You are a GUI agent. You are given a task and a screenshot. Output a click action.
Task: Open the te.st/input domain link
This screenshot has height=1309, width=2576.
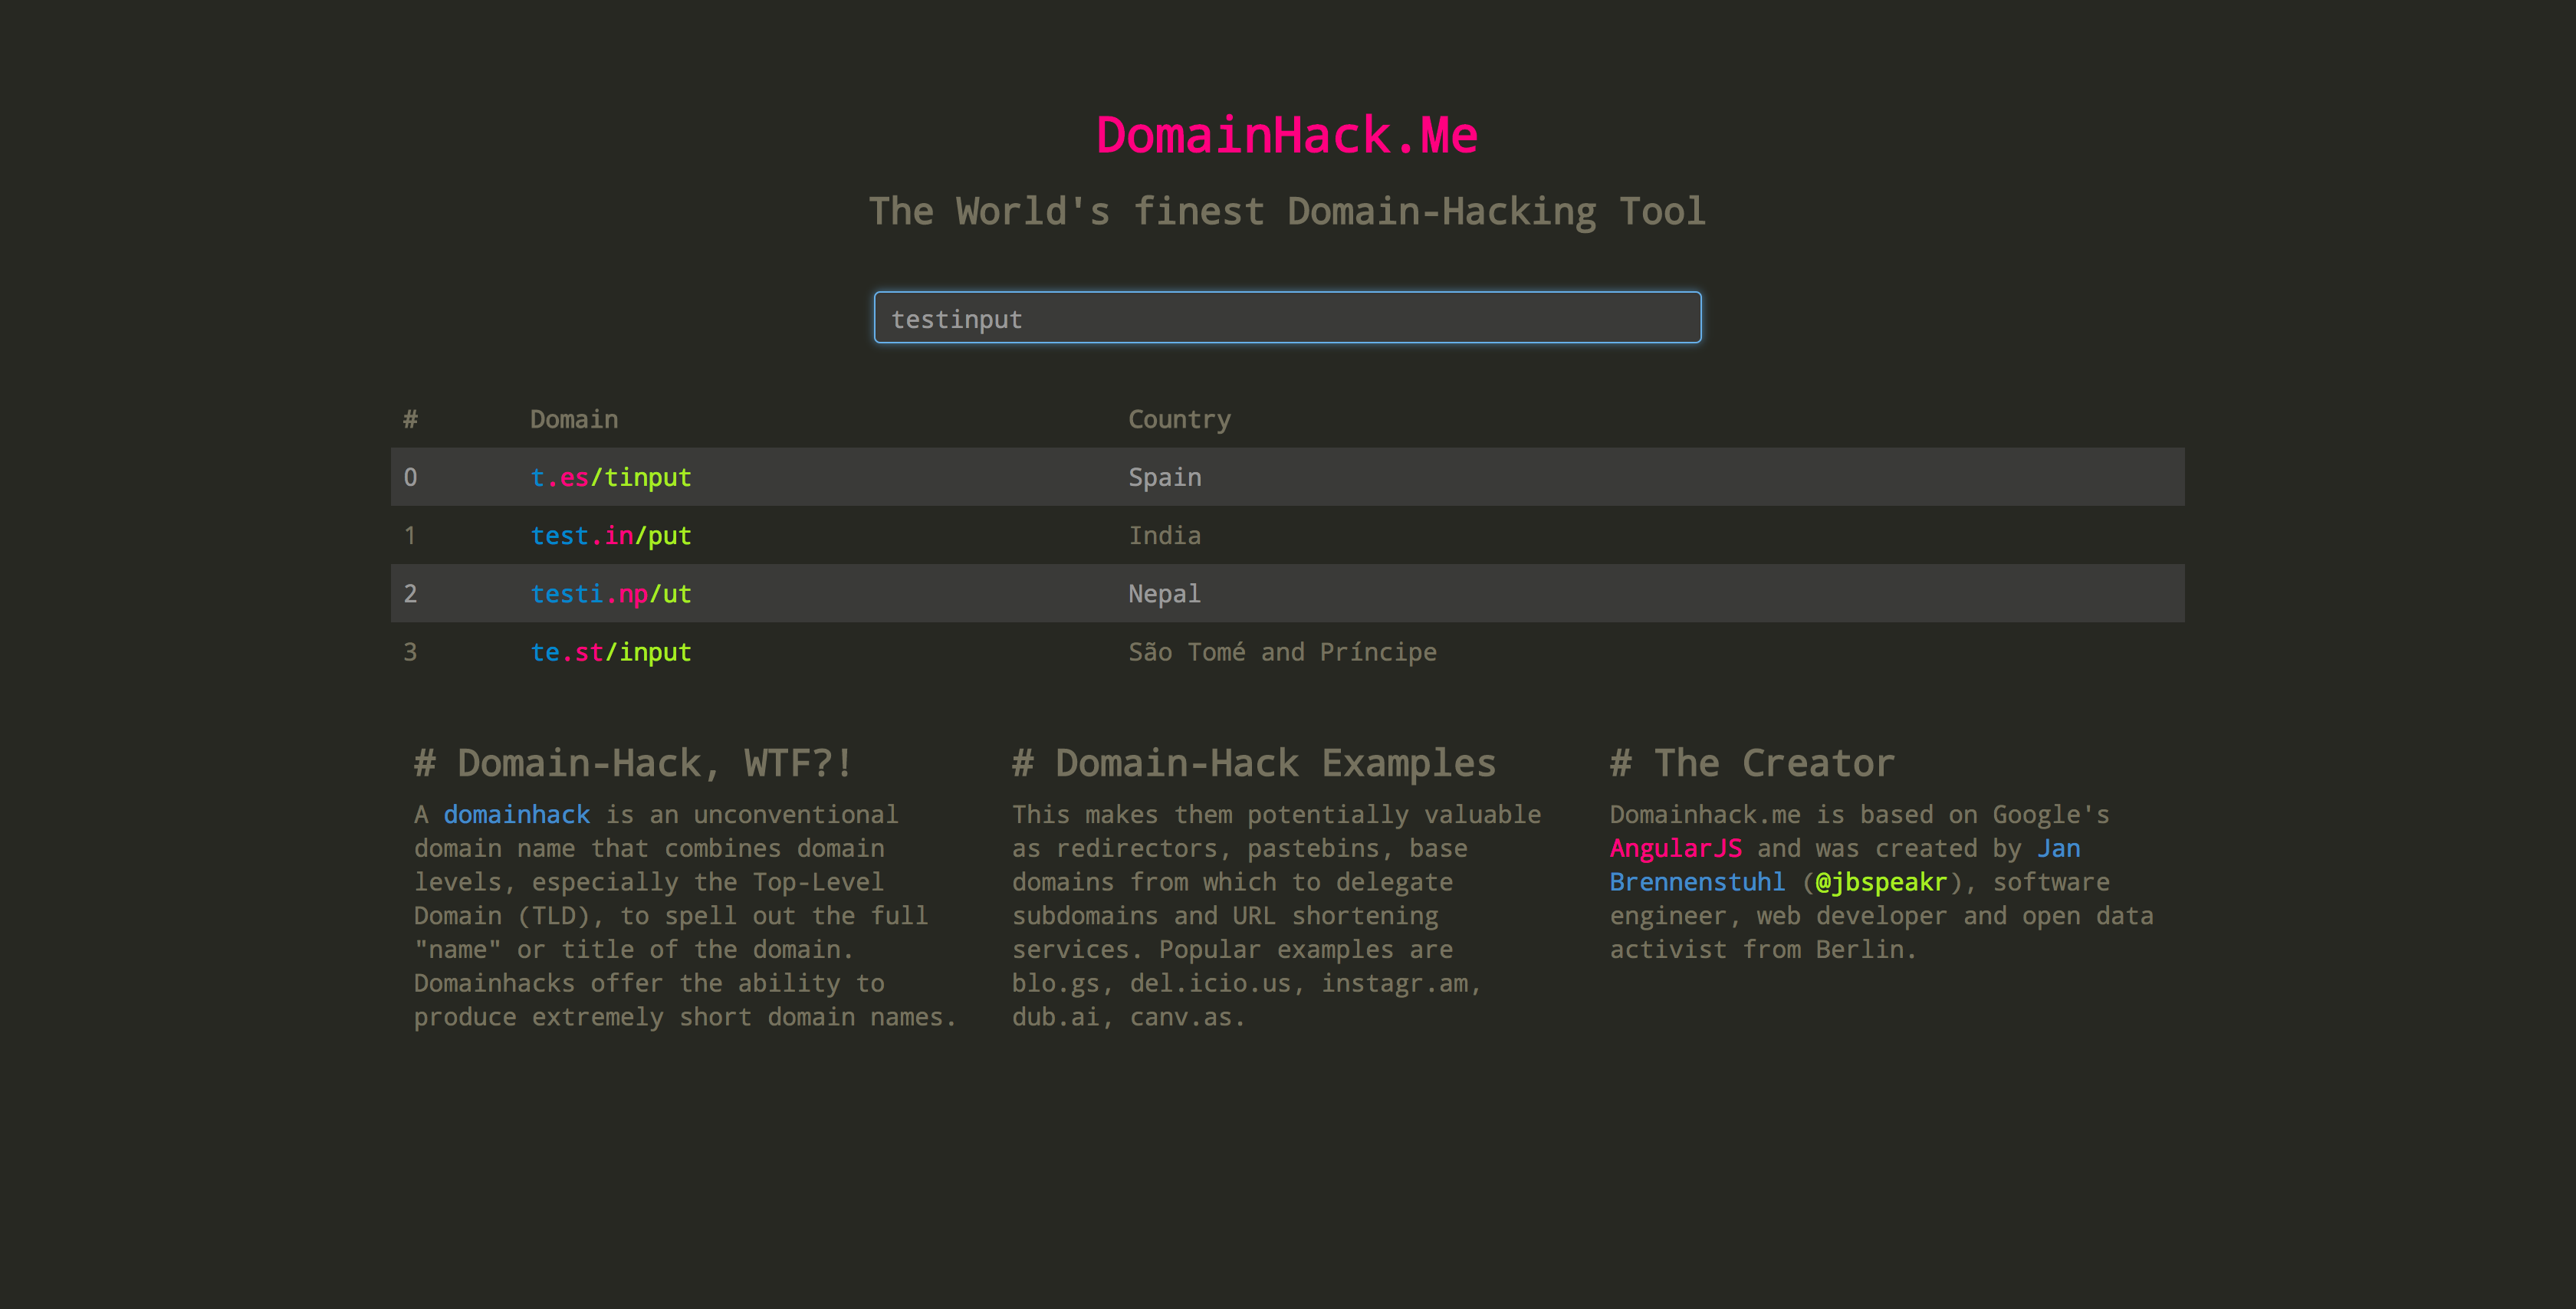coord(610,652)
